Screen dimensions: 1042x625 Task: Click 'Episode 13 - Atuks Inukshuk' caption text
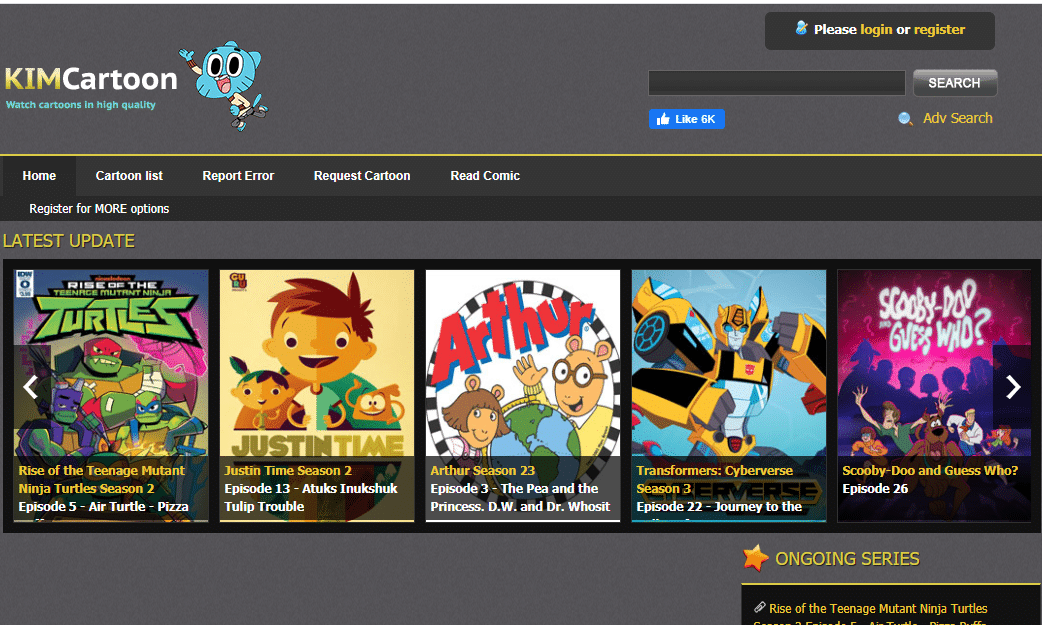(x=311, y=489)
